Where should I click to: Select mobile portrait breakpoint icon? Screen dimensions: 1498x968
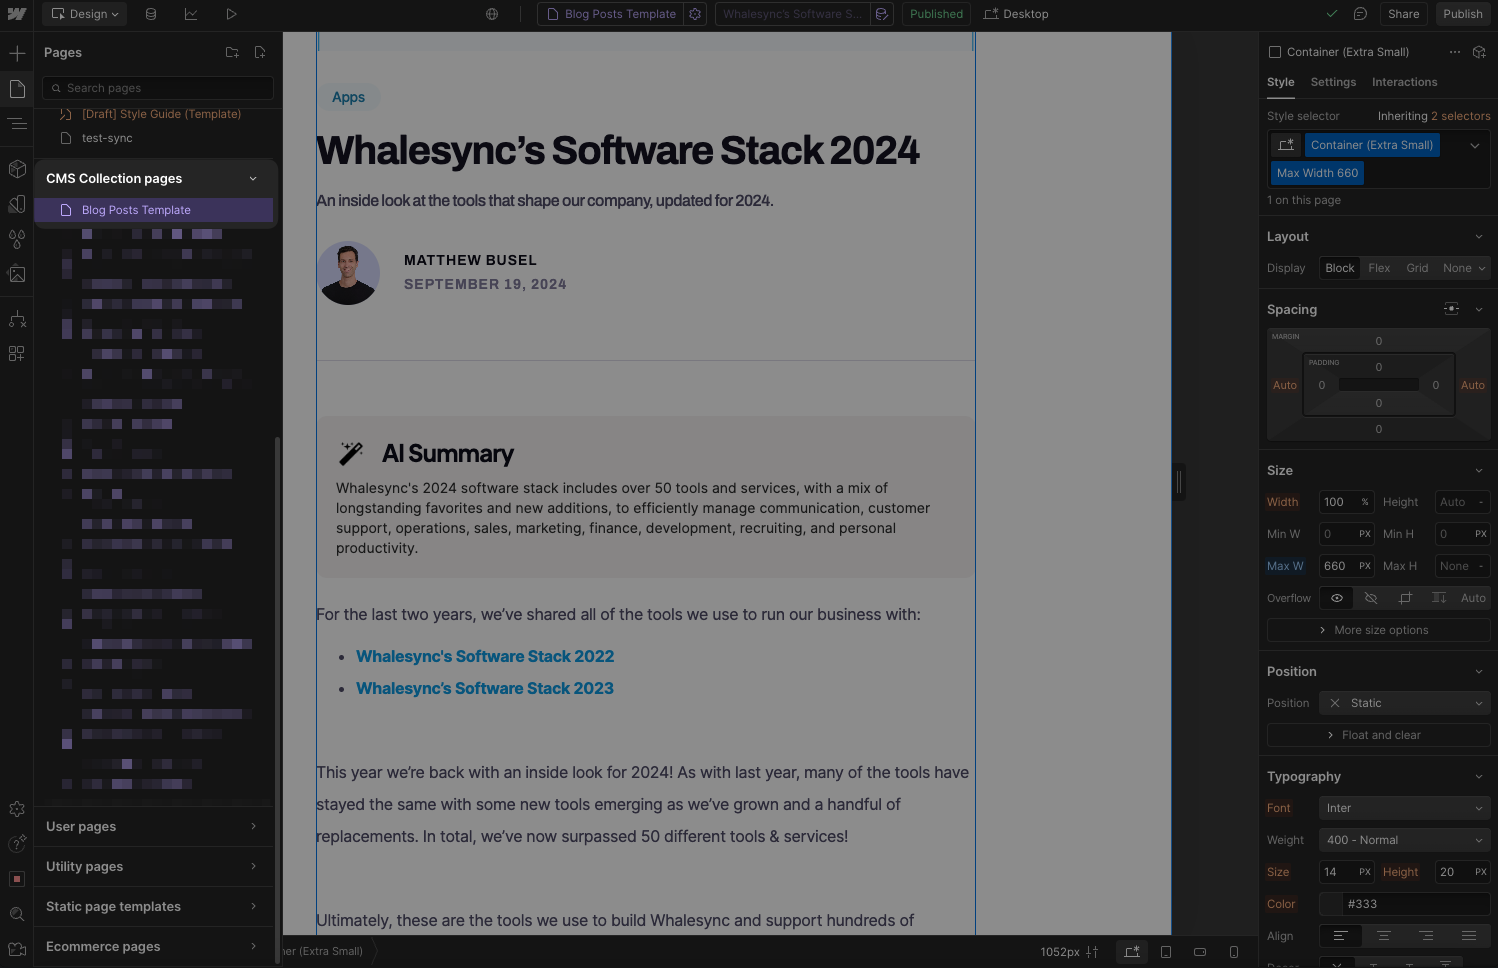tap(1234, 952)
